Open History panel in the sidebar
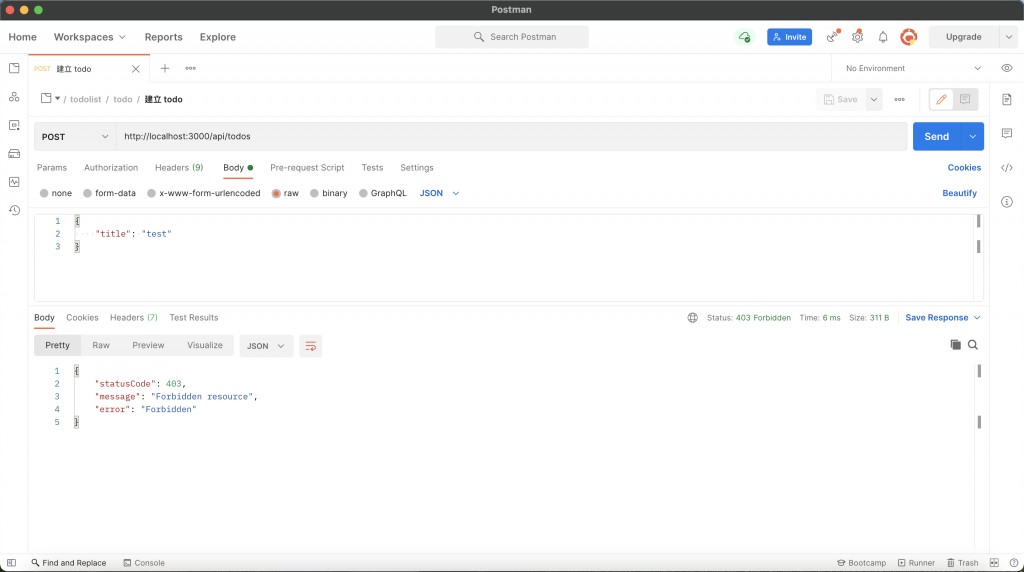 point(14,210)
